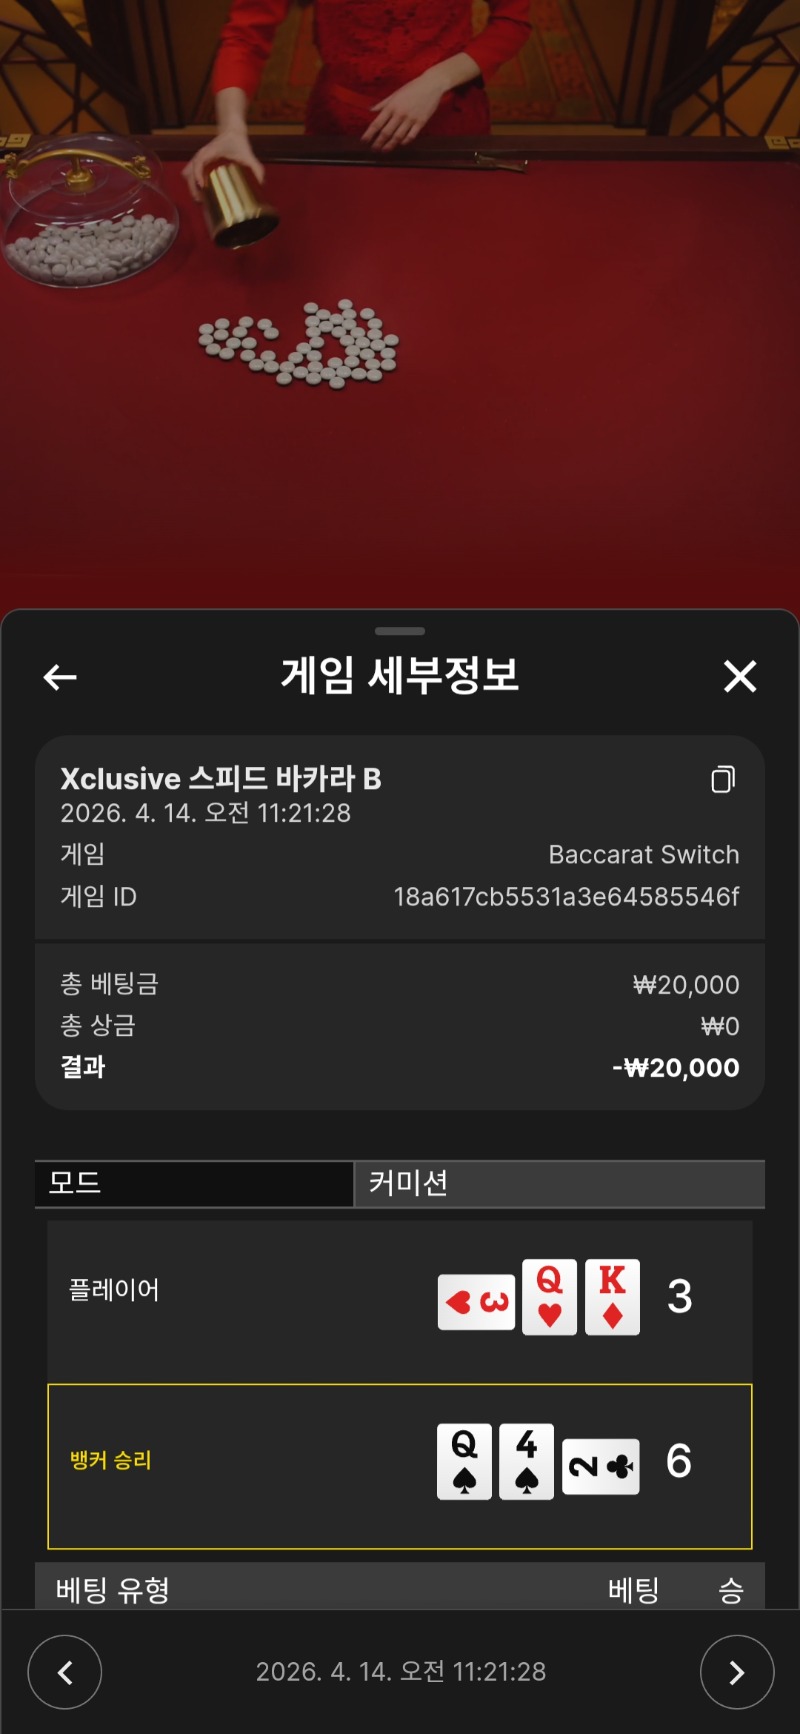The image size is (800, 1734).
Task: Select the 뱅커 승리 result row
Action: pyautogui.click(x=400, y=1467)
